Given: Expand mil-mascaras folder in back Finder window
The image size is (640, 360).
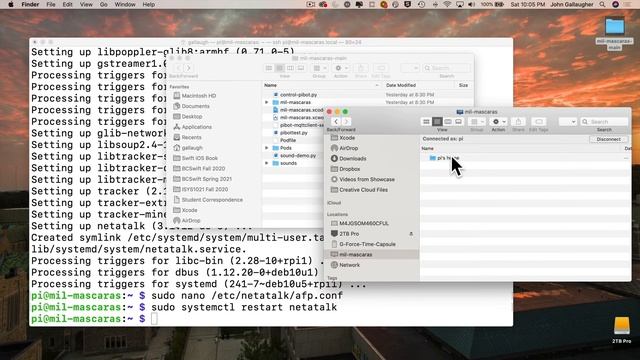Looking at the screenshot, I should tap(267, 102).
